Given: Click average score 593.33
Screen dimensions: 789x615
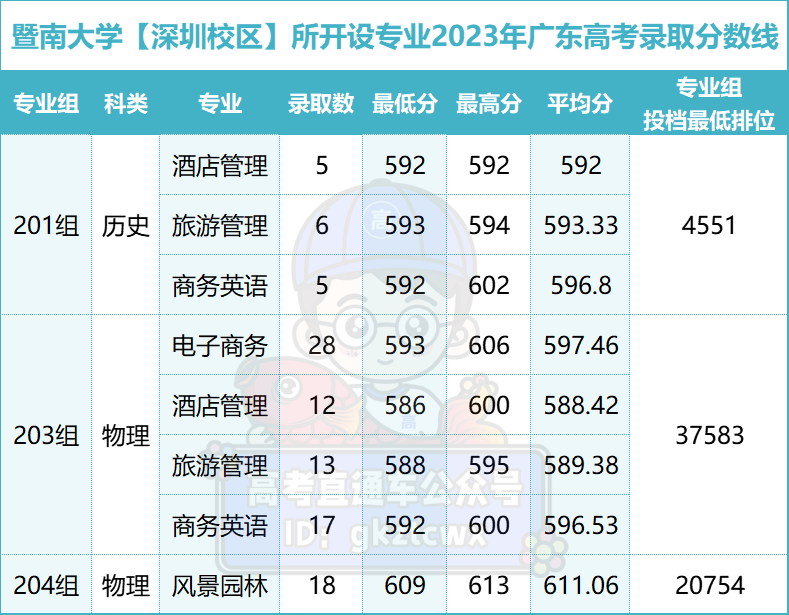Looking at the screenshot, I should (x=581, y=225).
